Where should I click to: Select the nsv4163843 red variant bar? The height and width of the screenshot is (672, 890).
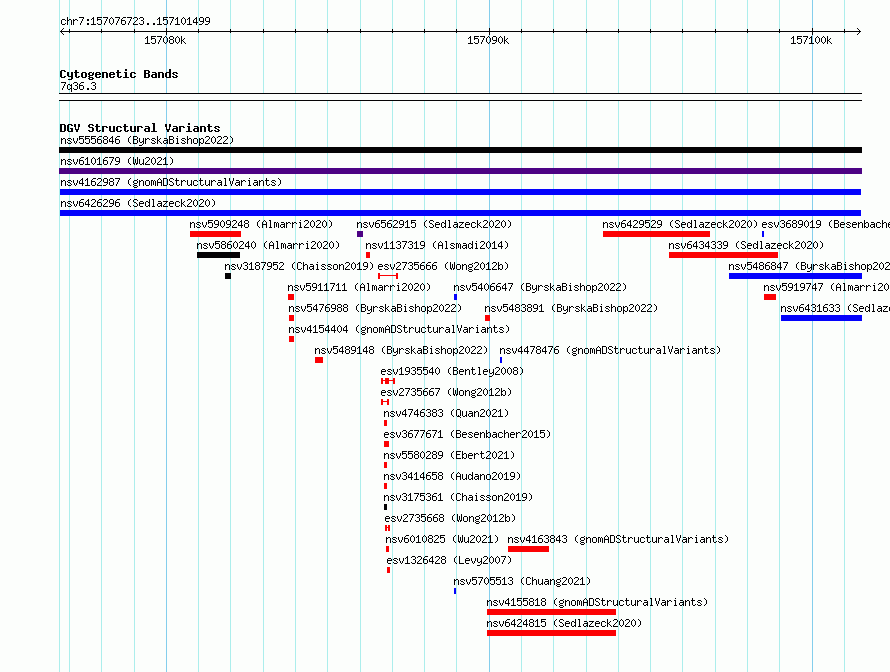528,549
